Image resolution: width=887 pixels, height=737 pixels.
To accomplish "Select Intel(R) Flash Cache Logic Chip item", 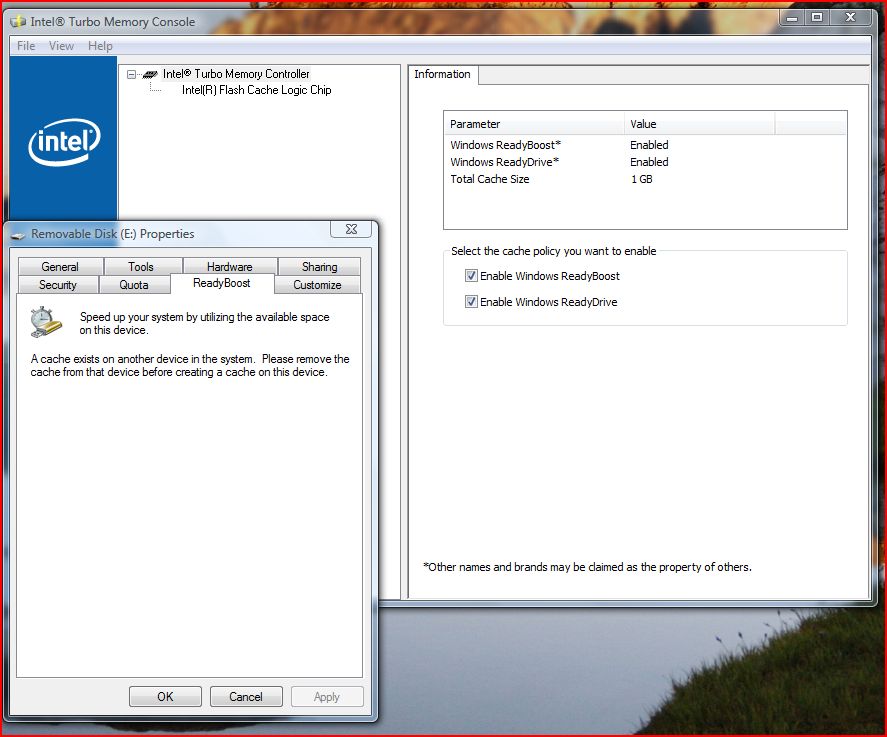I will point(256,90).
